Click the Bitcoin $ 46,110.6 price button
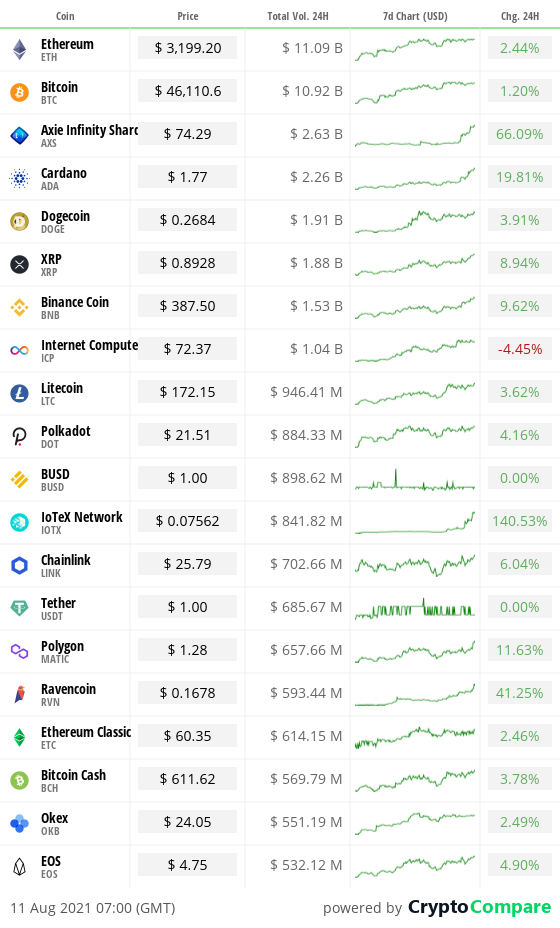The height and width of the screenshot is (928, 560). click(x=188, y=91)
